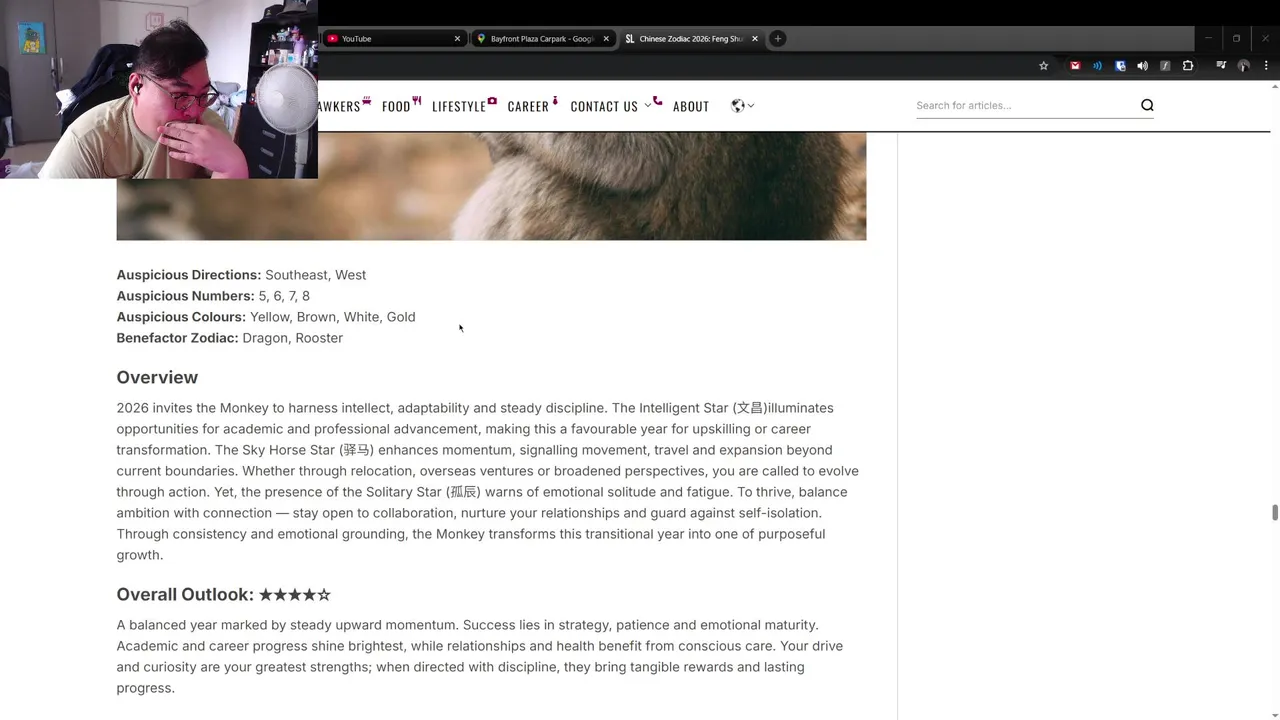Image resolution: width=1280 pixels, height=720 pixels.
Task: Open the Contact Us menu item
Action: tap(604, 106)
